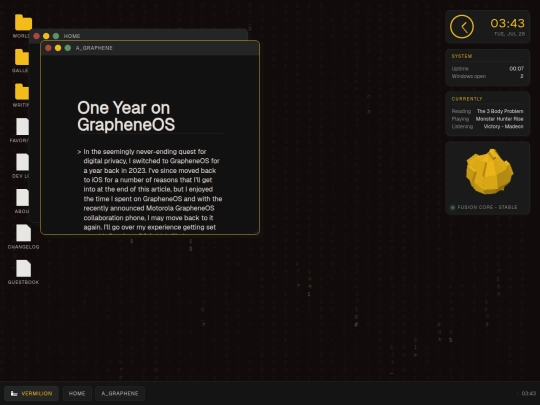Maximize A_GRAPHENE window with green button
Viewport: 540px width, 405px height.
pyautogui.click(x=68, y=48)
